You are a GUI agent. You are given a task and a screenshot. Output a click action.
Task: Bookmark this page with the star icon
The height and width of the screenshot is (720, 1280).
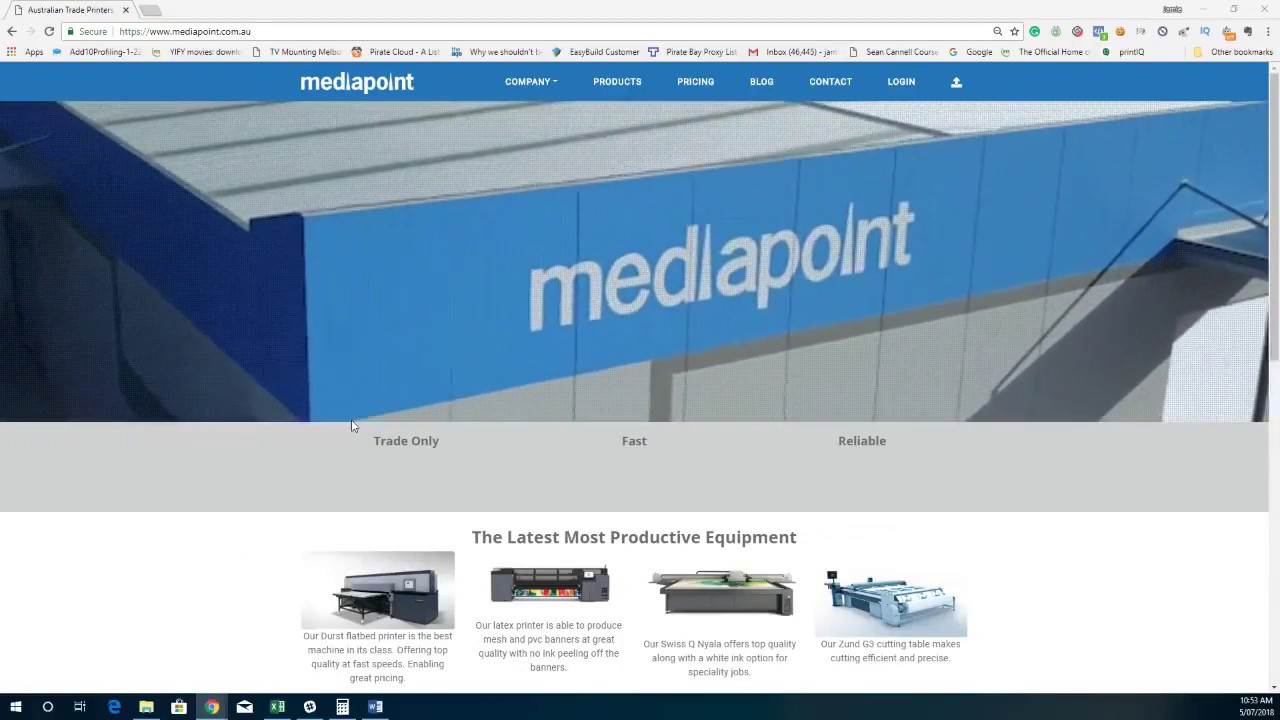click(1014, 31)
